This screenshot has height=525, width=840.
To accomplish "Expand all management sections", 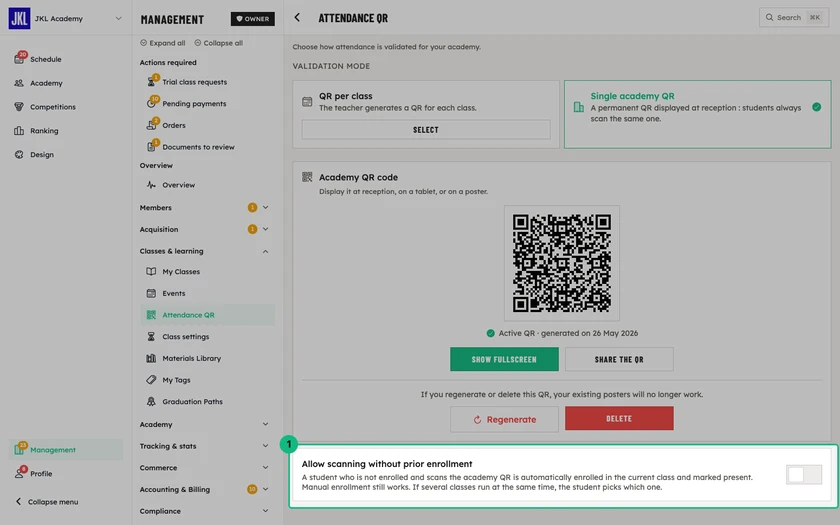I will [162, 43].
